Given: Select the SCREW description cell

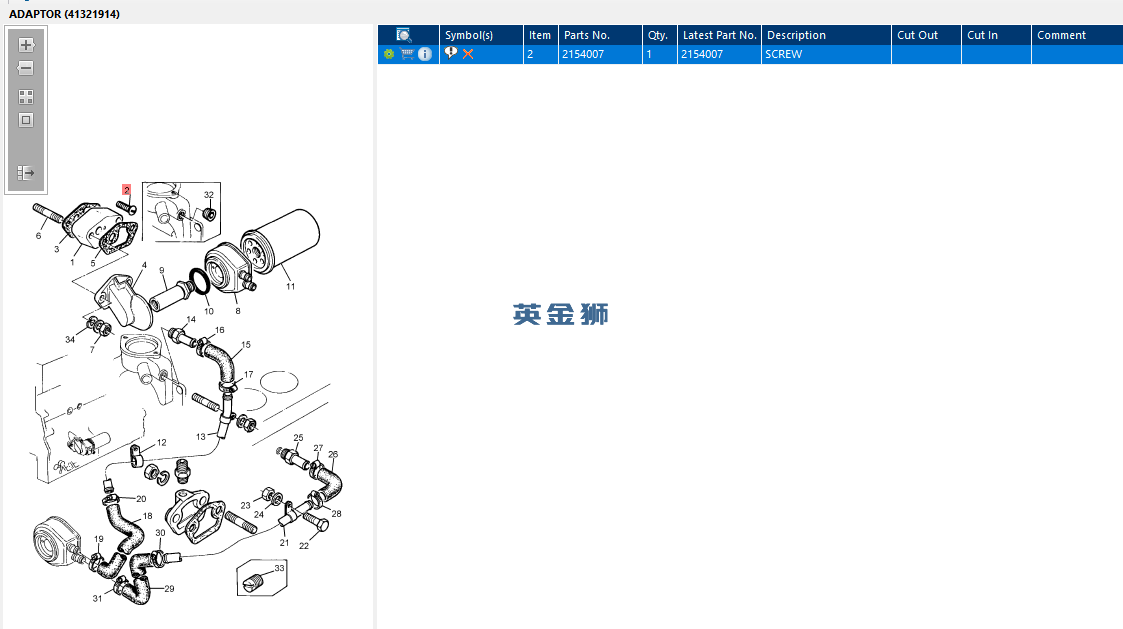Looking at the screenshot, I should 826,54.
